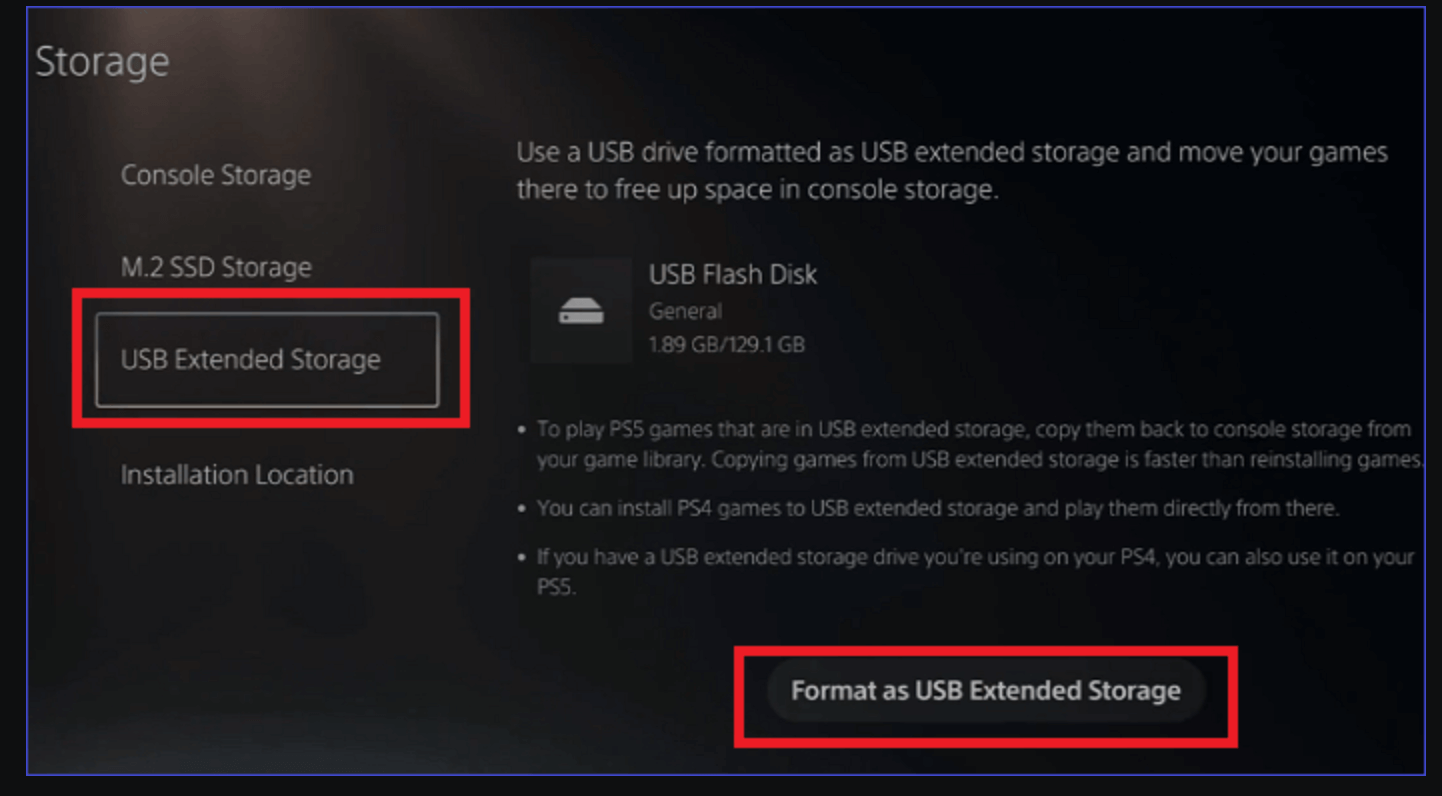Click the drive entry row for USB Flash Disk
1442x796 pixels.
pyautogui.click(x=700, y=305)
